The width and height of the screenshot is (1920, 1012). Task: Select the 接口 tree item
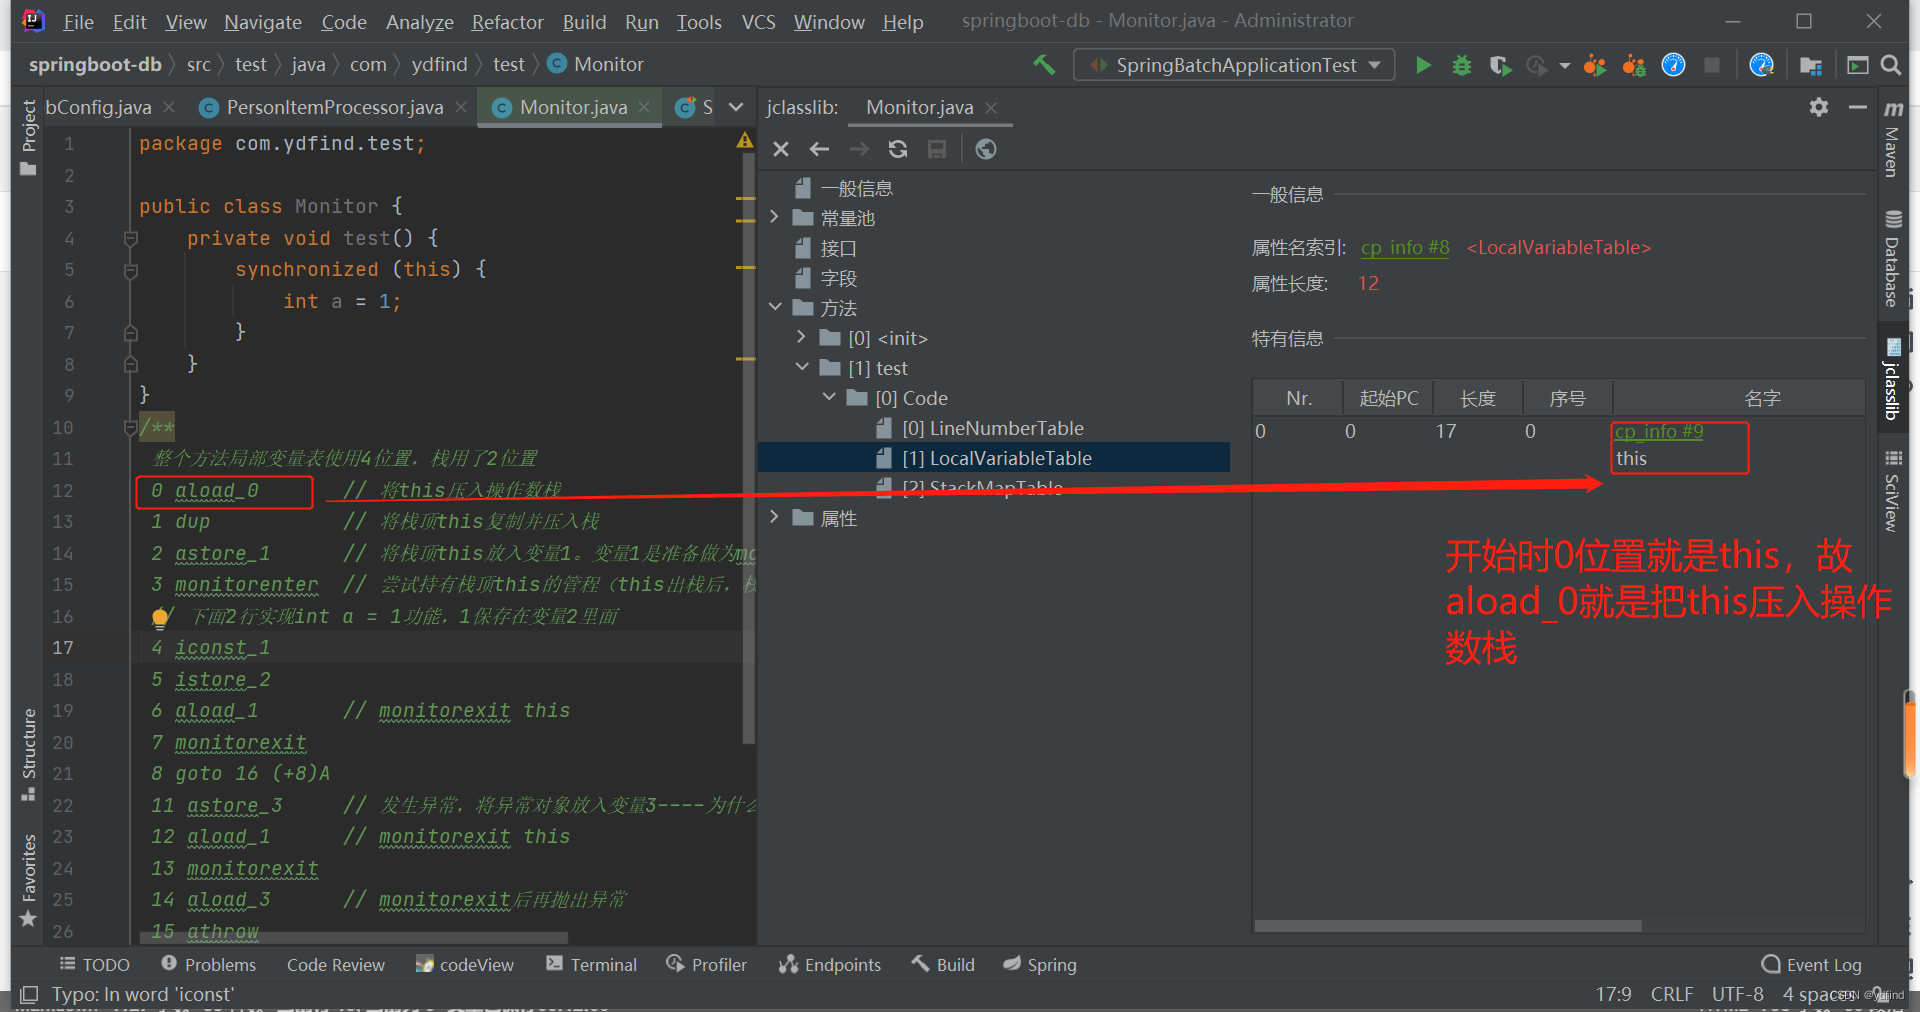click(838, 248)
